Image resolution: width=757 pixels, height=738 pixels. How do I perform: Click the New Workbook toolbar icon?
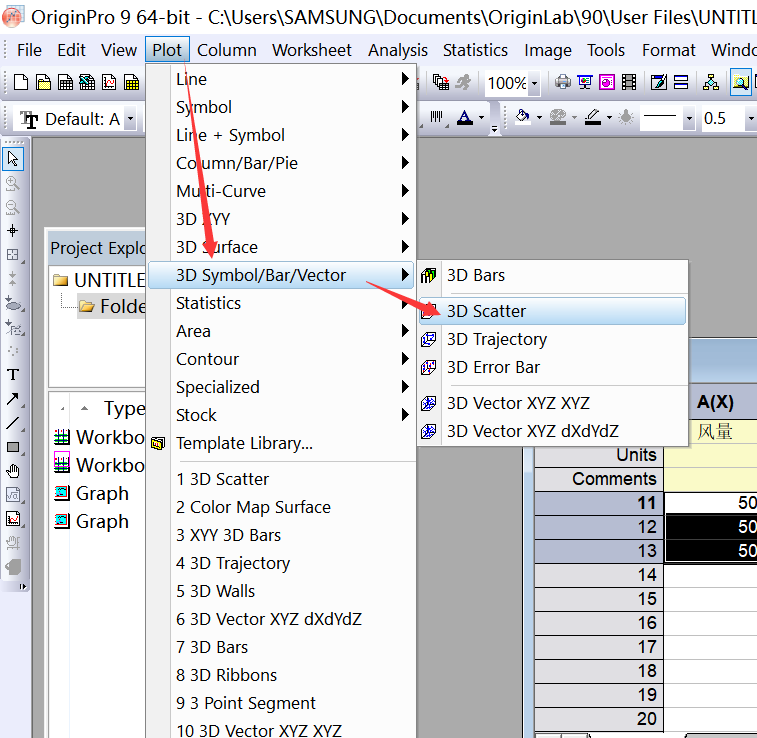click(x=65, y=83)
